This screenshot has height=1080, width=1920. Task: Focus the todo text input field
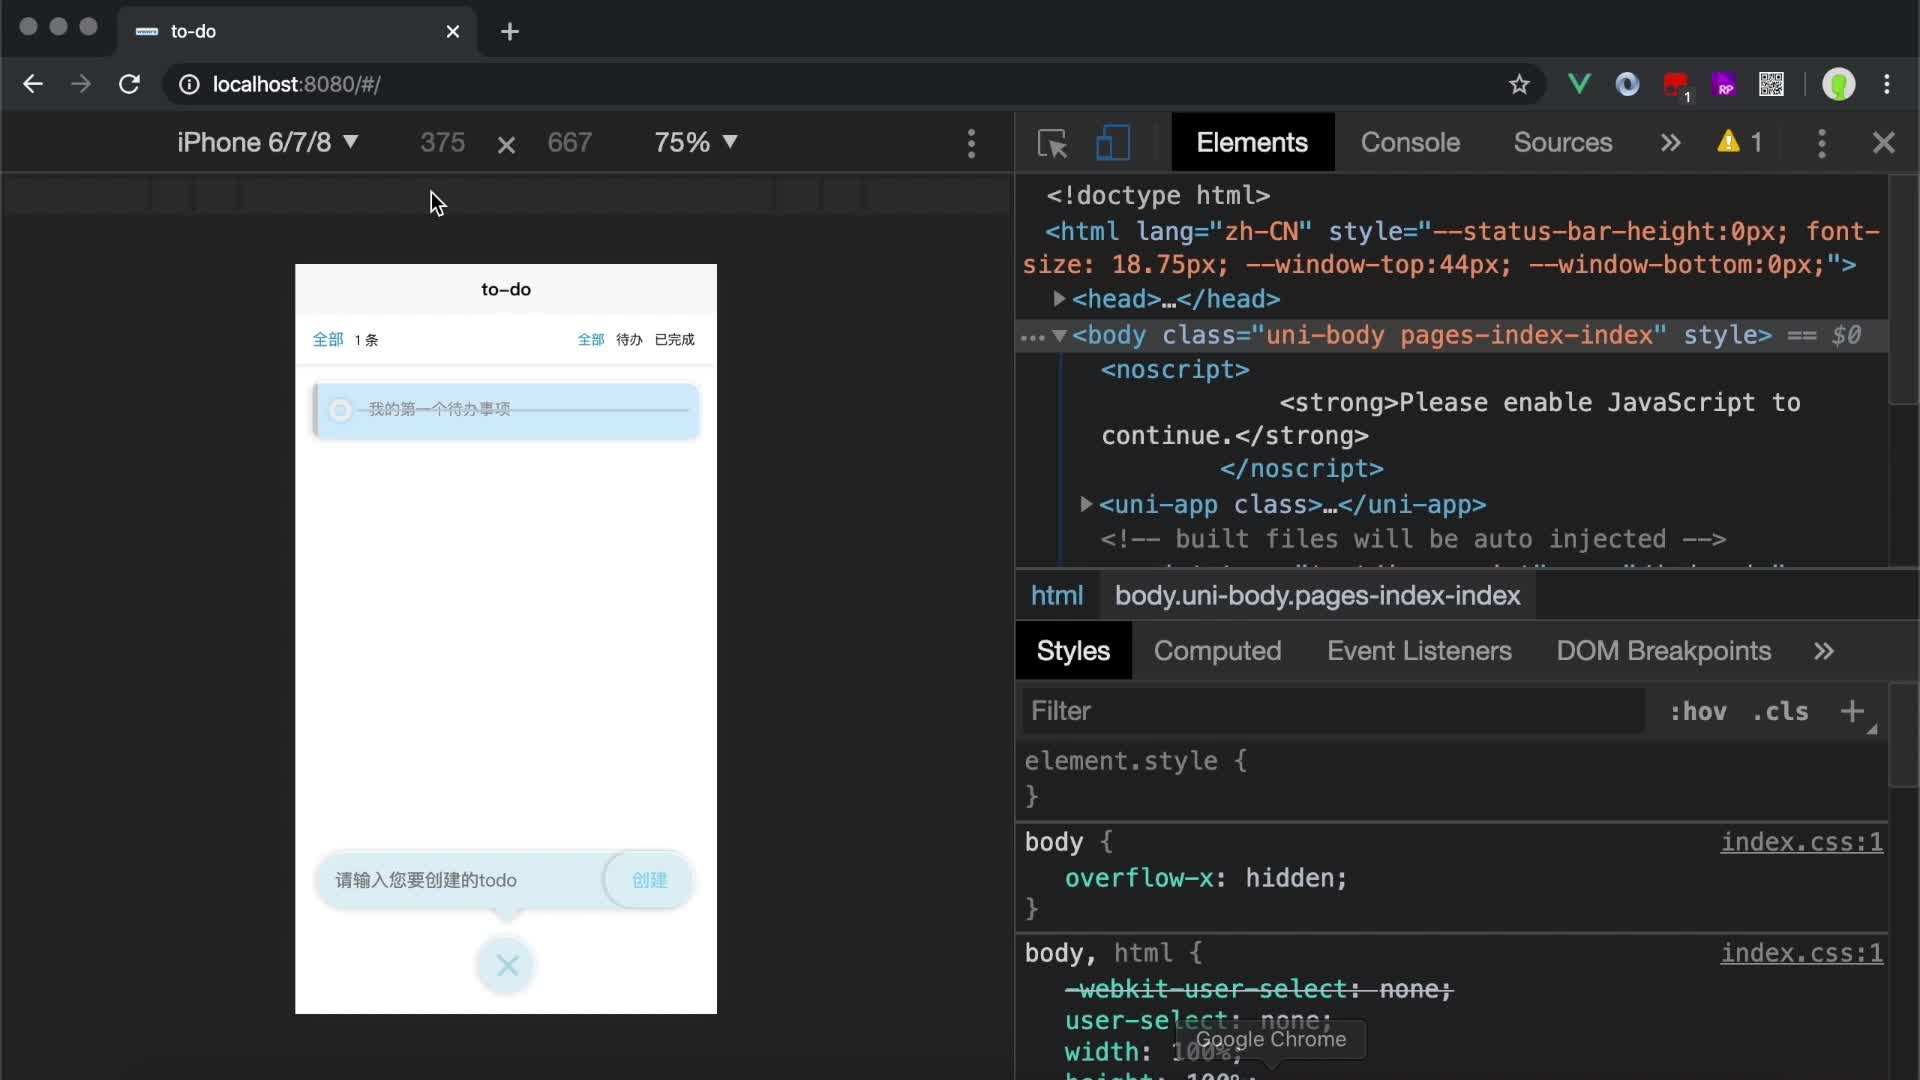460,880
